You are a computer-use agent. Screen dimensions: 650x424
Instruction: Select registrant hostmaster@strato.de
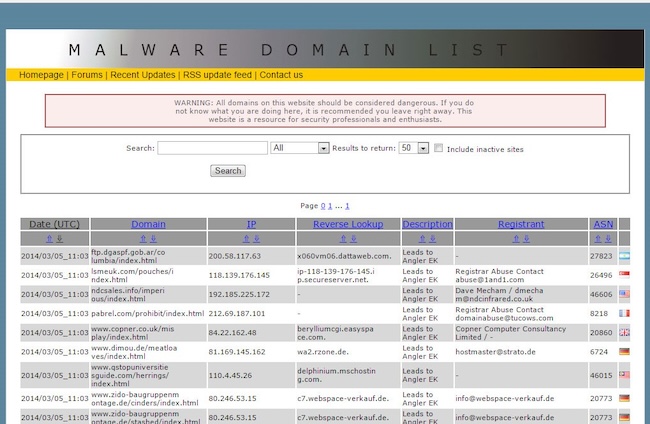pos(495,352)
